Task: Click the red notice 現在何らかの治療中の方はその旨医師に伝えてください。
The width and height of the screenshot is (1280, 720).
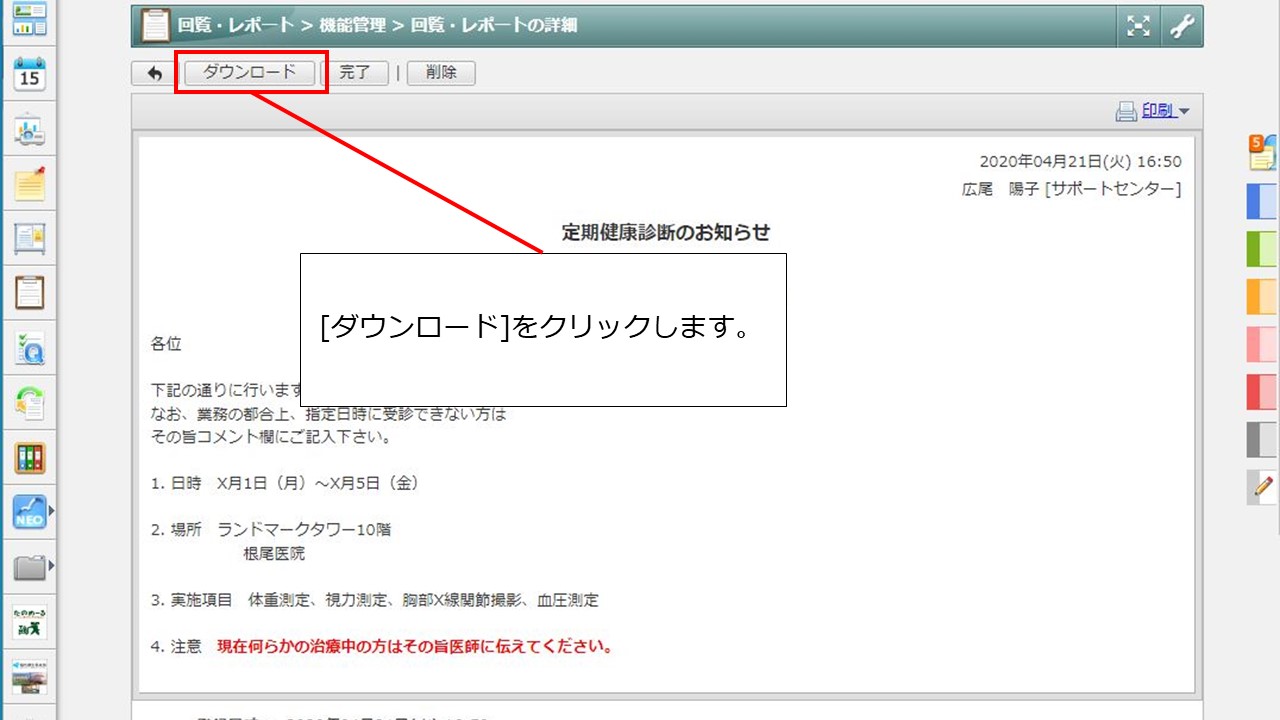Action: [415, 646]
